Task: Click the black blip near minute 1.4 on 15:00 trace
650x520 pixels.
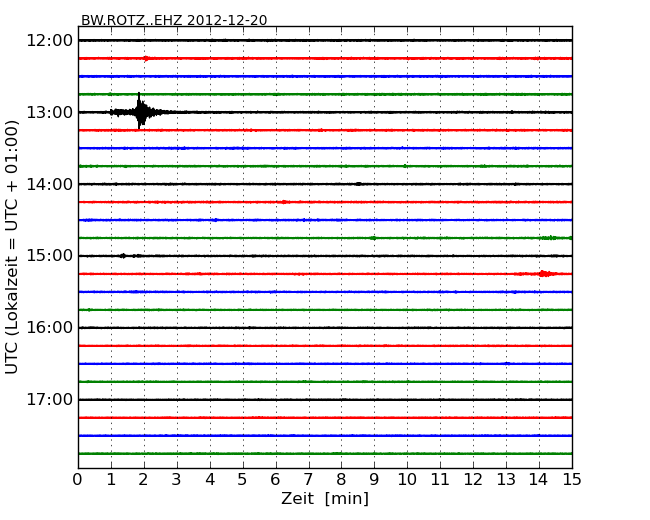Action: click(x=123, y=256)
